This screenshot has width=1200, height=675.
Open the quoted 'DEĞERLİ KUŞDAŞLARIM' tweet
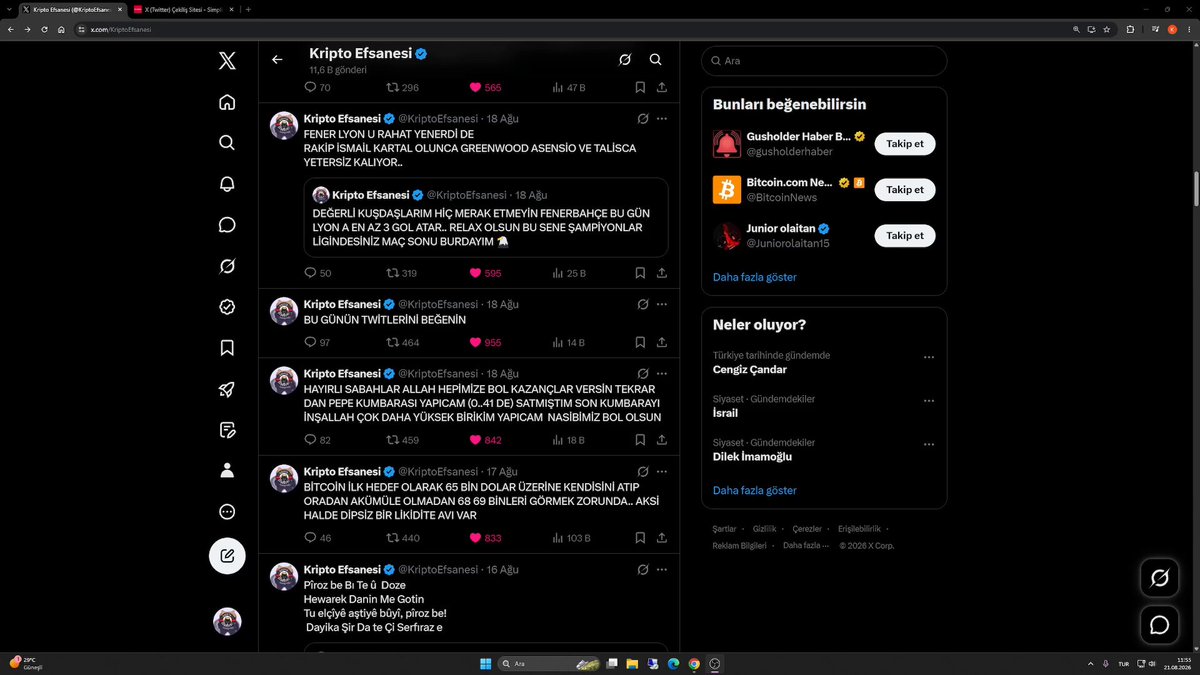(486, 217)
